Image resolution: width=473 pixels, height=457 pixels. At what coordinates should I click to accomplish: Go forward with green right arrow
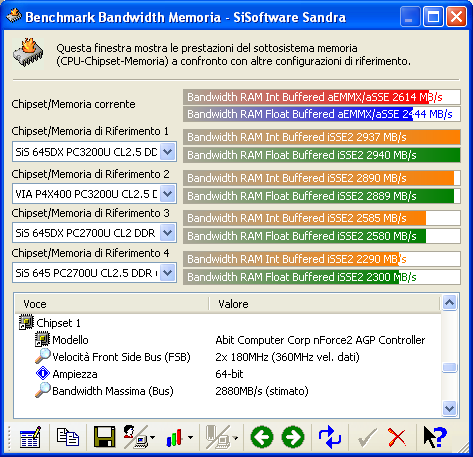tap(293, 437)
